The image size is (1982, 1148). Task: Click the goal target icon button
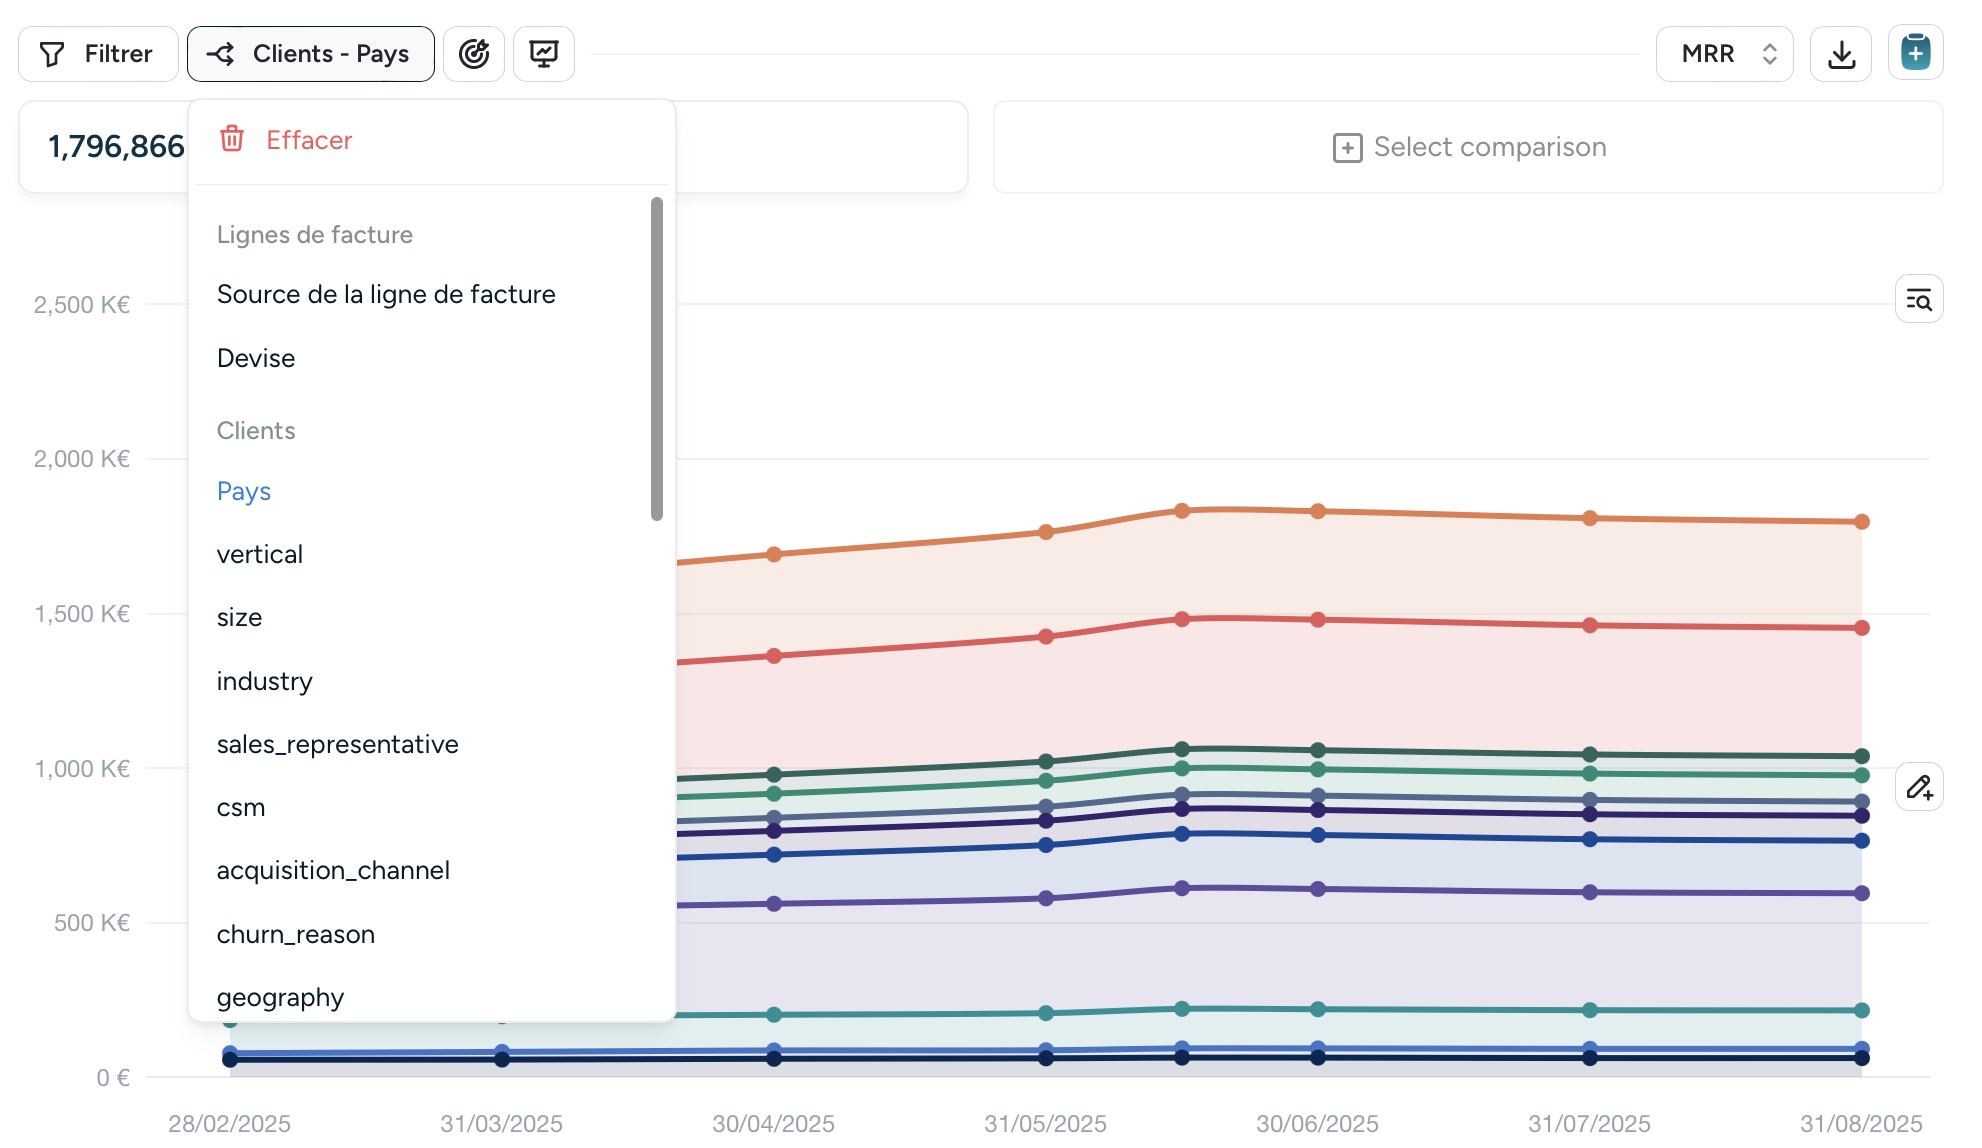(x=473, y=54)
